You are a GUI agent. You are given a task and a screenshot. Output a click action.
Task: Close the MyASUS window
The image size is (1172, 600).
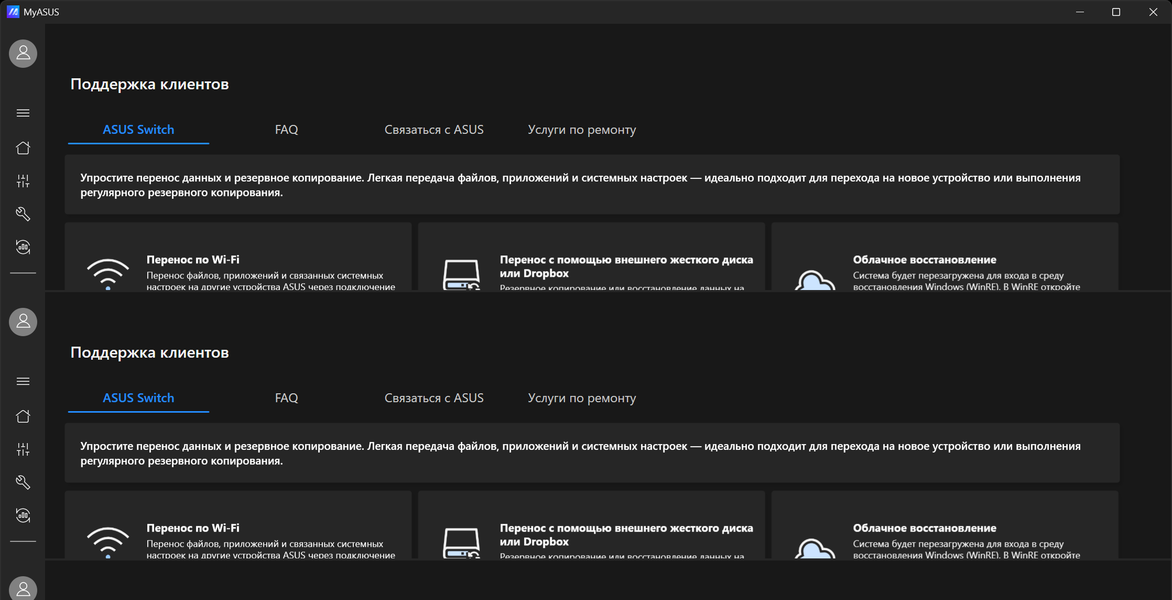1152,11
